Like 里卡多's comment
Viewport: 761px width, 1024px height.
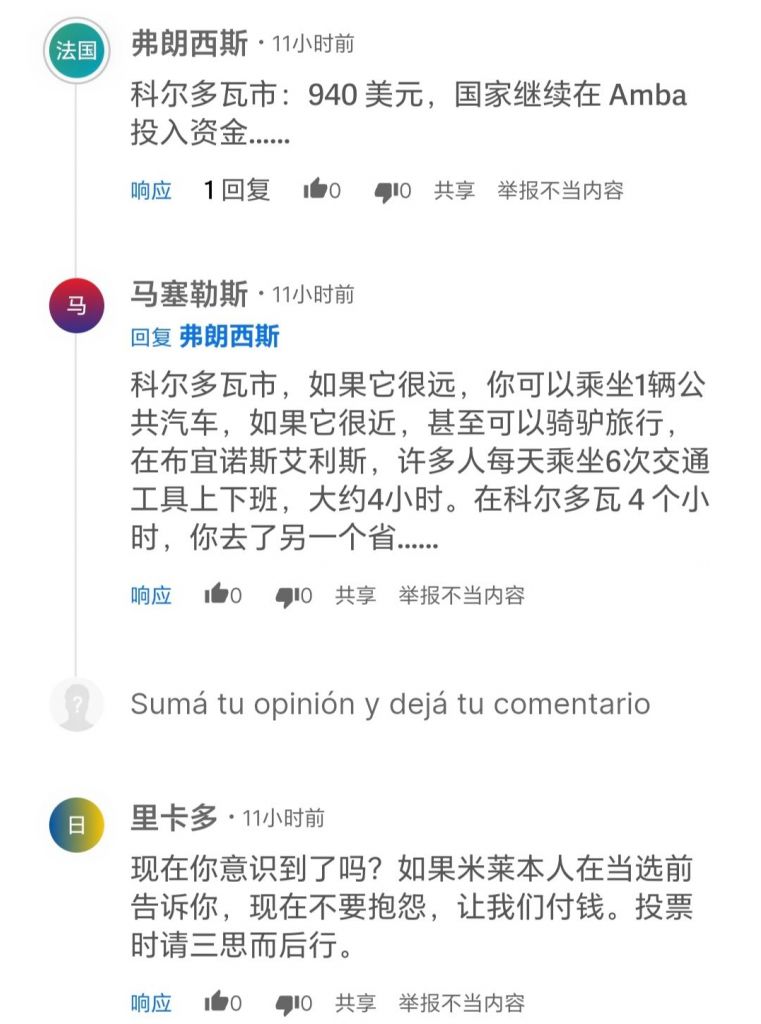tap(217, 1002)
